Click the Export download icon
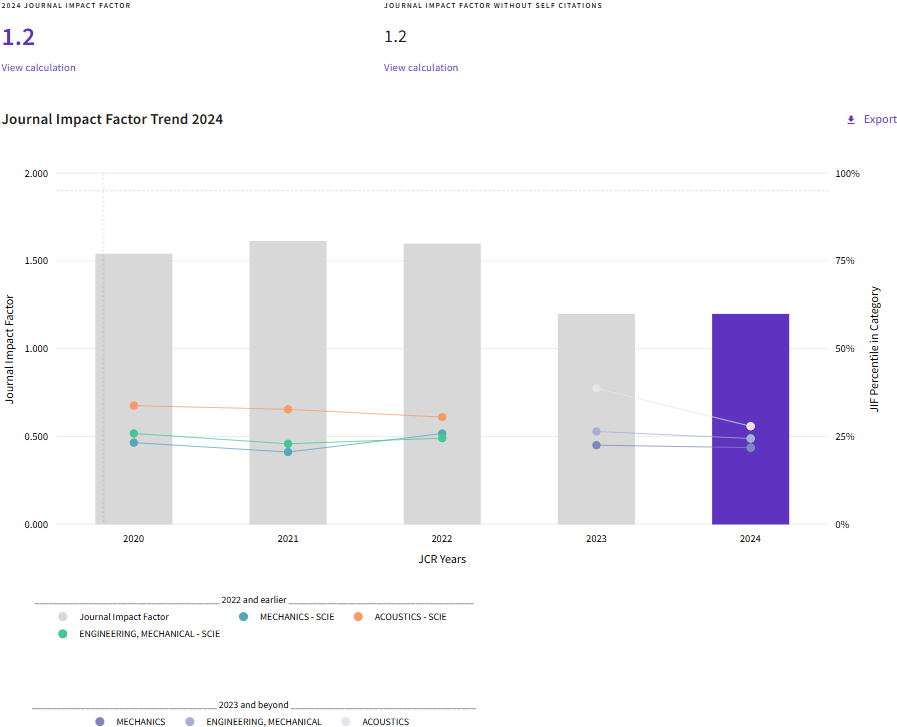The width and height of the screenshot is (897, 727). point(851,120)
